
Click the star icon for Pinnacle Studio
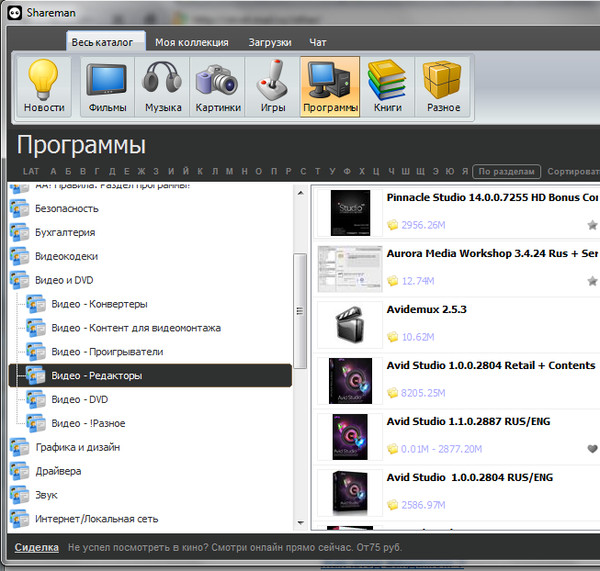[x=592, y=225]
